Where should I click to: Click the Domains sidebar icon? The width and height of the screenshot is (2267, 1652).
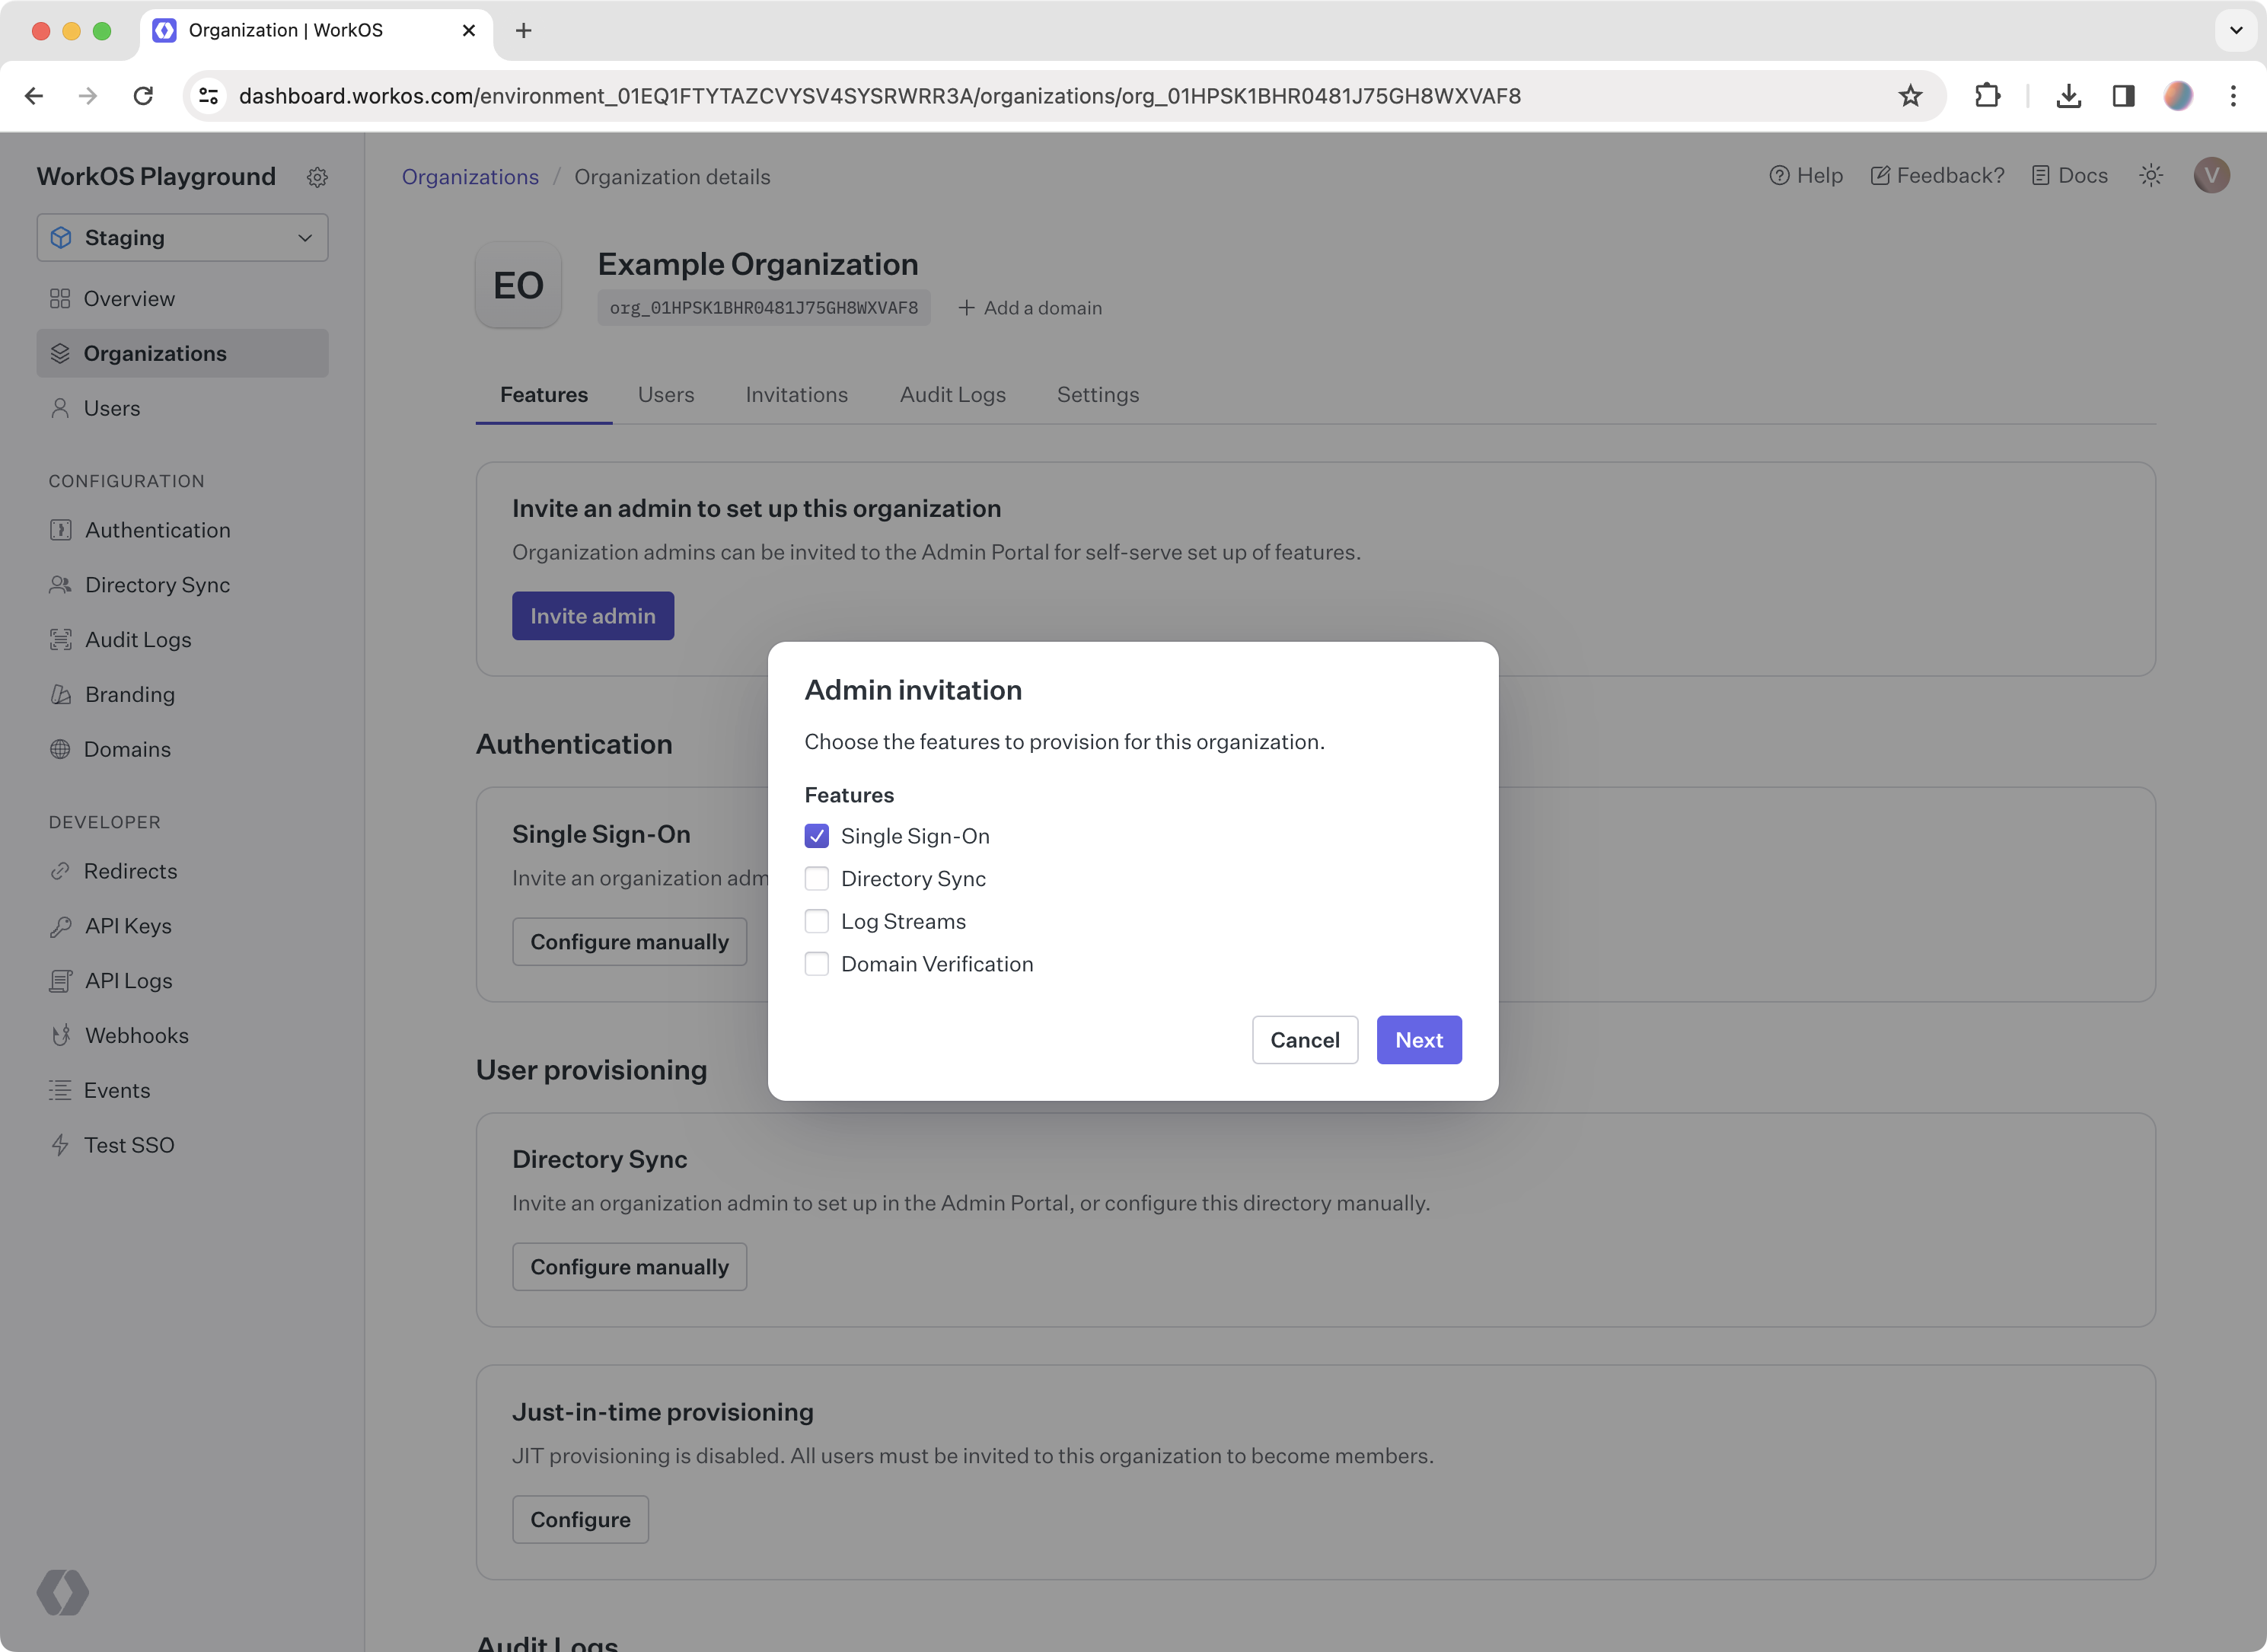pos(62,748)
